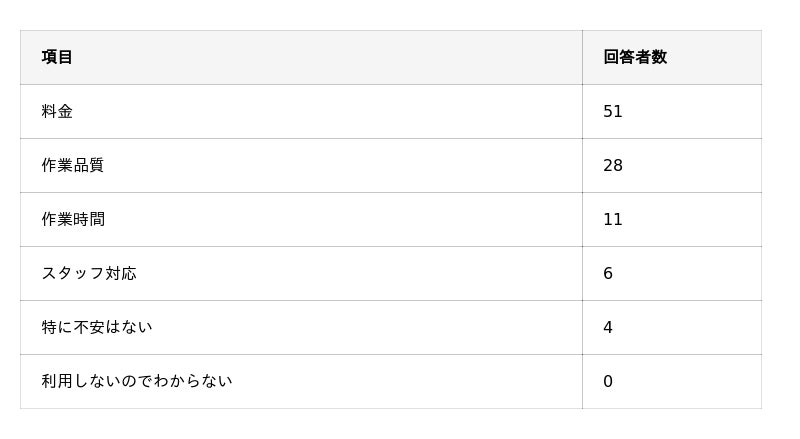The height and width of the screenshot is (439, 800).
Task: Select the 作業品質 cell
Action: coord(72,165)
